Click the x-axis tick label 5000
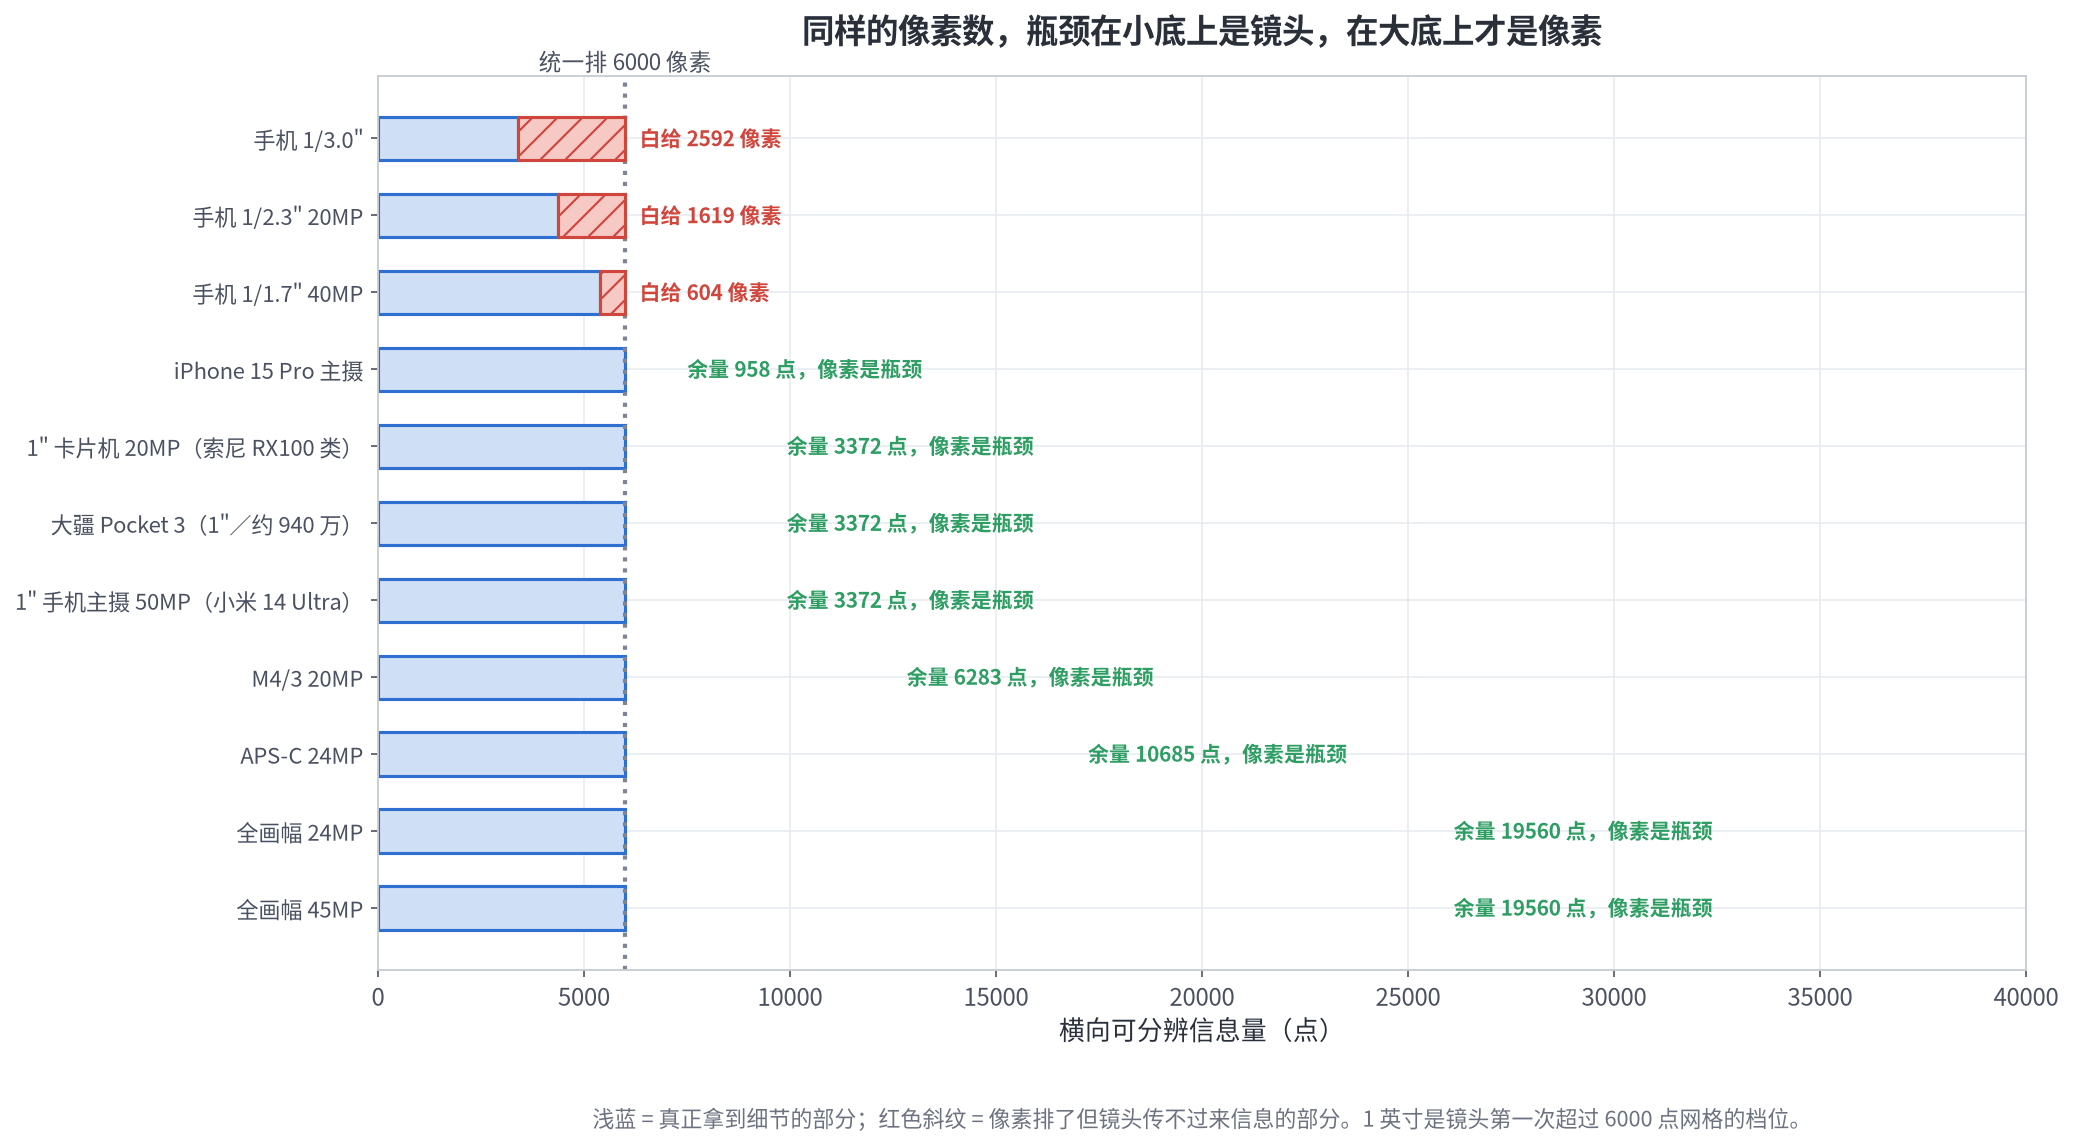 point(584,997)
